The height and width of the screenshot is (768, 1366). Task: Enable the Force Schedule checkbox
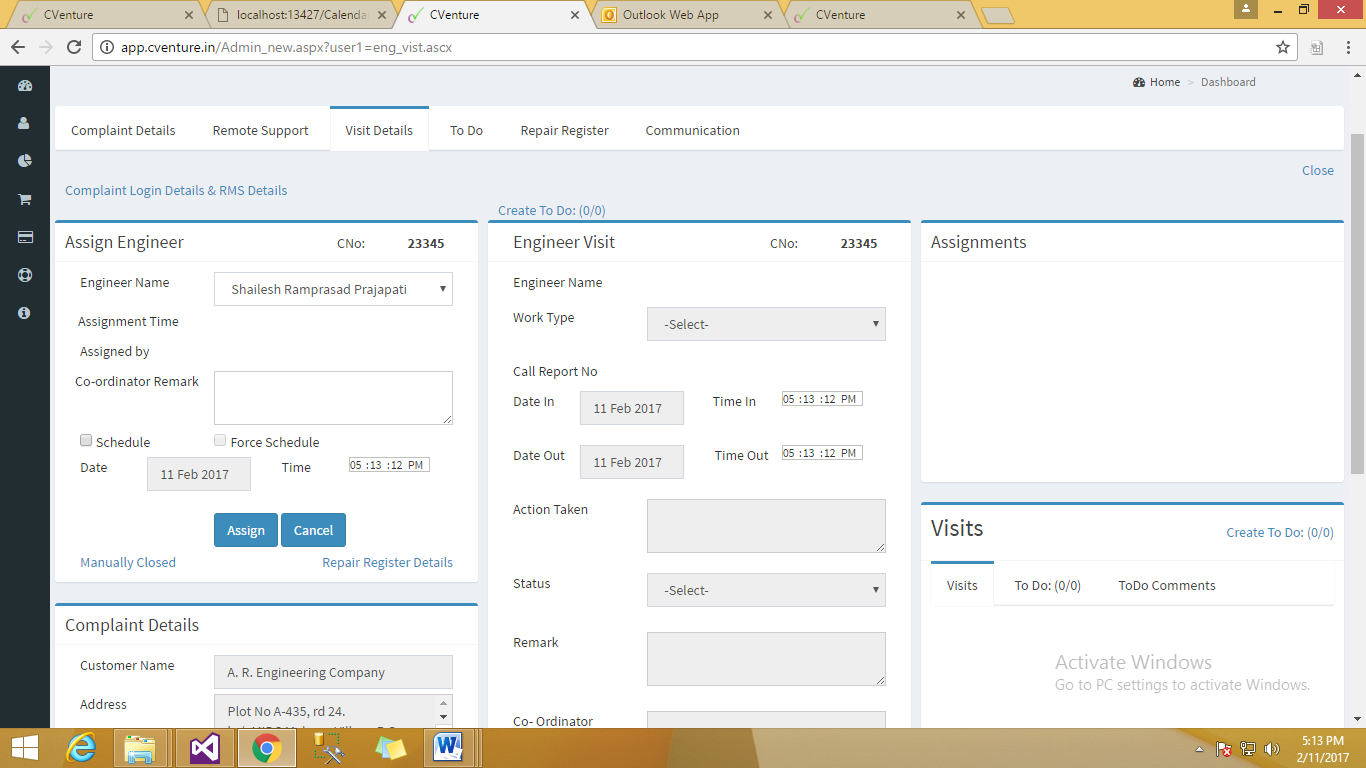coord(220,440)
